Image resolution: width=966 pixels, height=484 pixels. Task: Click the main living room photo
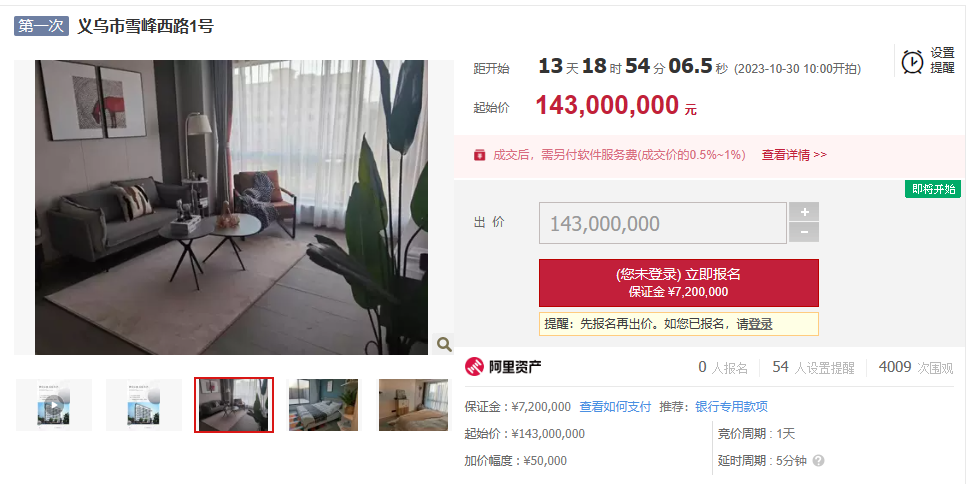pyautogui.click(x=231, y=207)
